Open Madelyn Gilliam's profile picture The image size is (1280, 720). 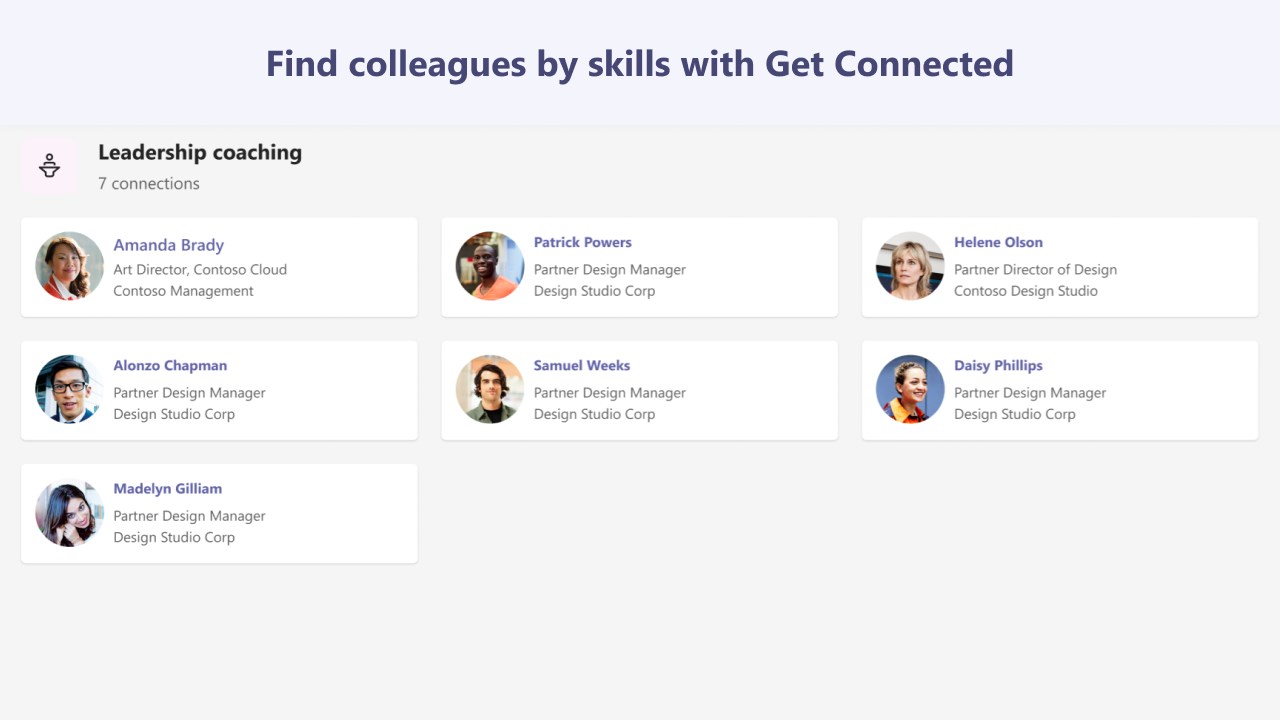tap(70, 512)
